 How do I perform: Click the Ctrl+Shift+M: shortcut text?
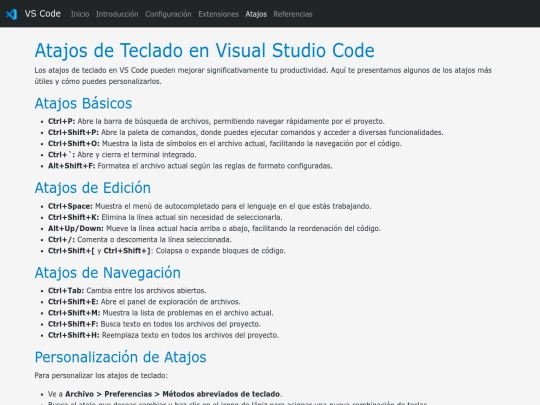coord(74,313)
